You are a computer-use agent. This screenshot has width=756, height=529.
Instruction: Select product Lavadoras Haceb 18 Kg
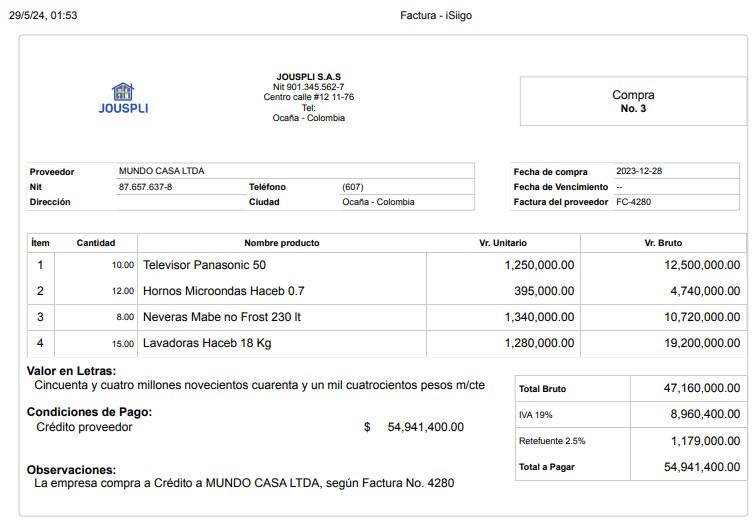pos(207,343)
